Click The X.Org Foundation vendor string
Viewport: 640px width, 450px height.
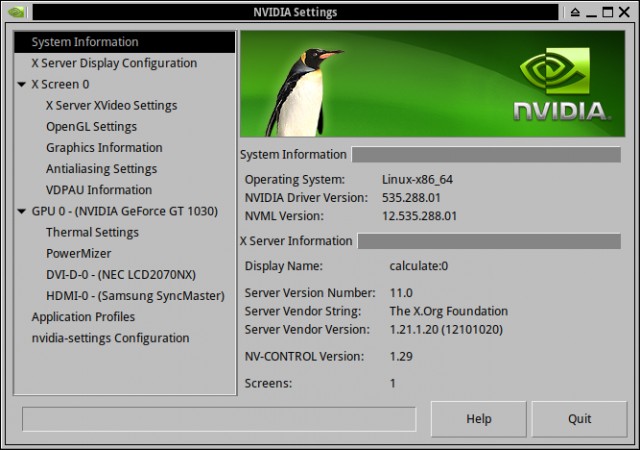tap(449, 312)
